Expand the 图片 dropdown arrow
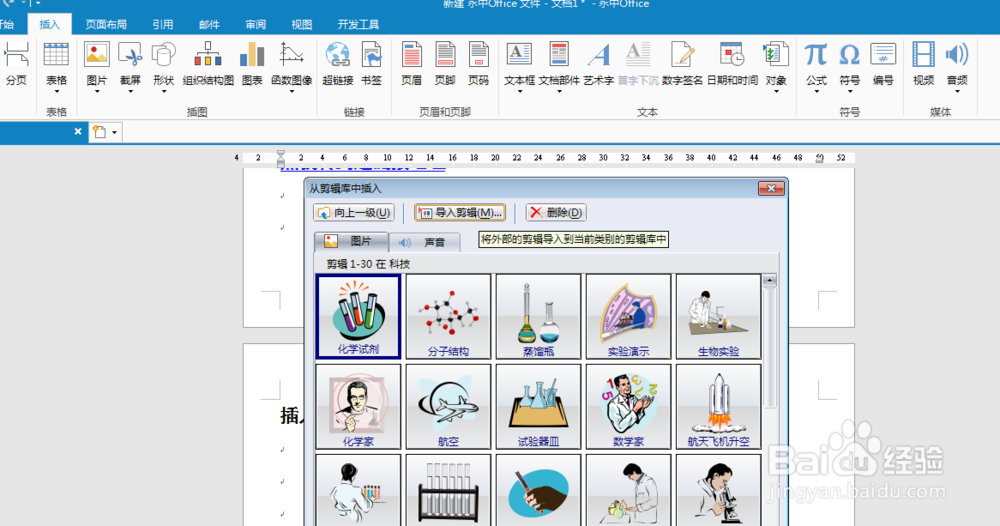Image resolution: width=1000 pixels, height=526 pixels. tap(97, 92)
